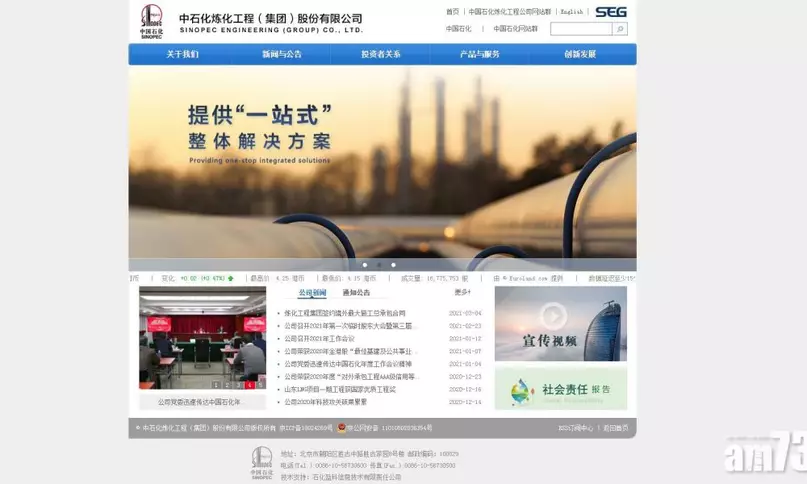807x484 pixels.
Task: Click the green stock change arrow
Action: click(x=231, y=279)
